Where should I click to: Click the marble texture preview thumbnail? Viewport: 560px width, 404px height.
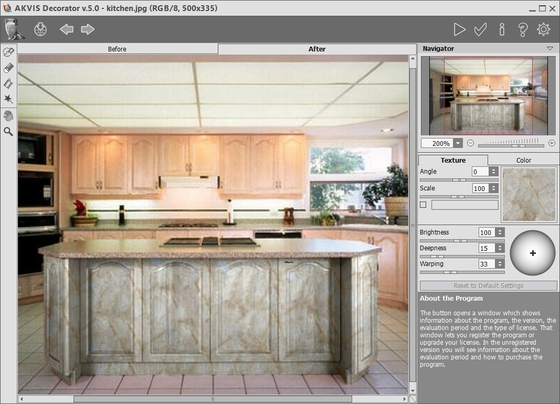529,195
